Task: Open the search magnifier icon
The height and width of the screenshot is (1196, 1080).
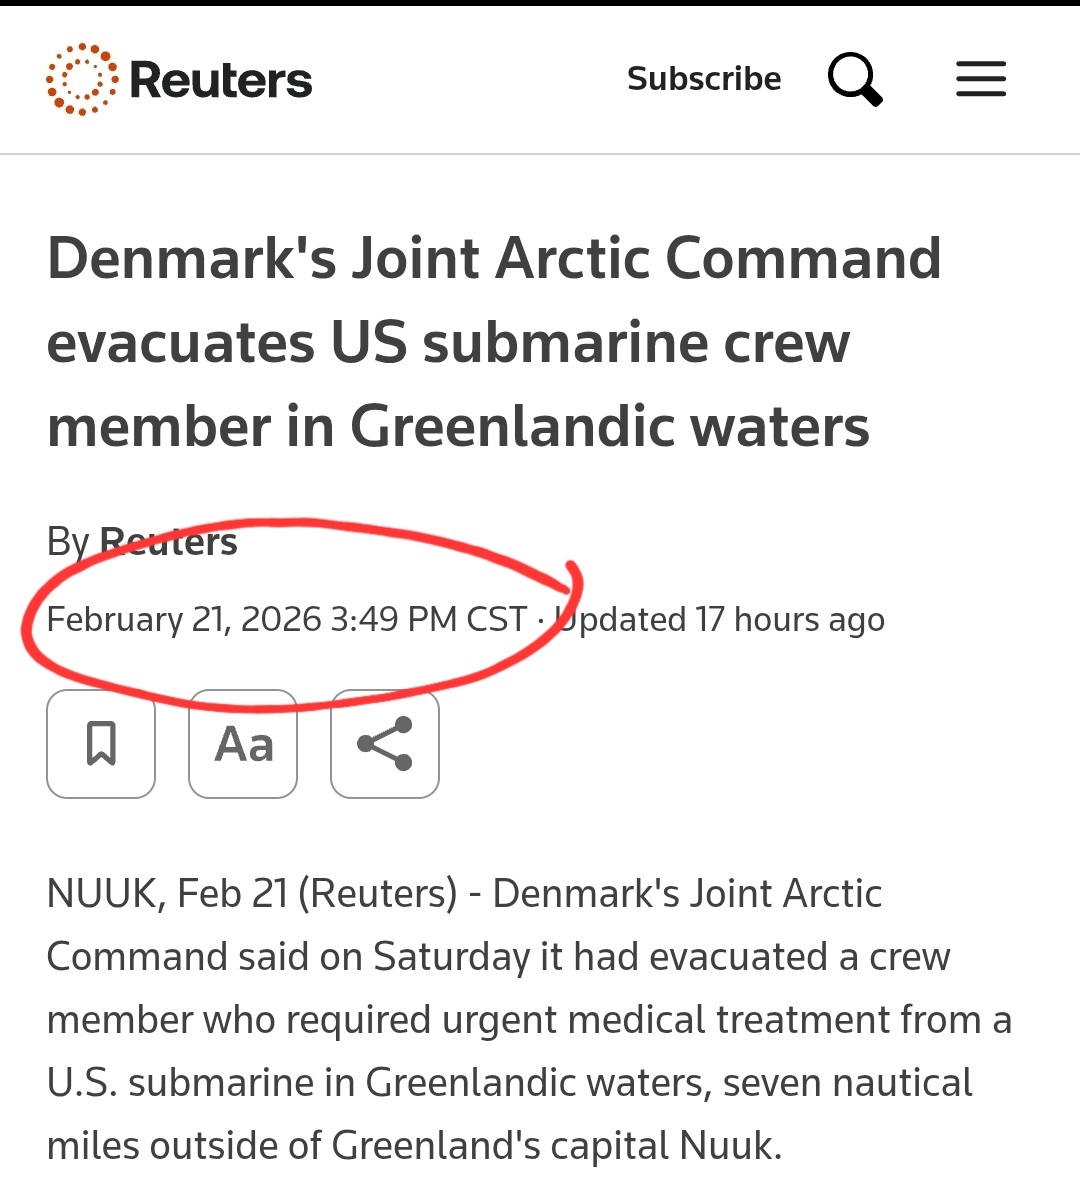Action: [854, 79]
